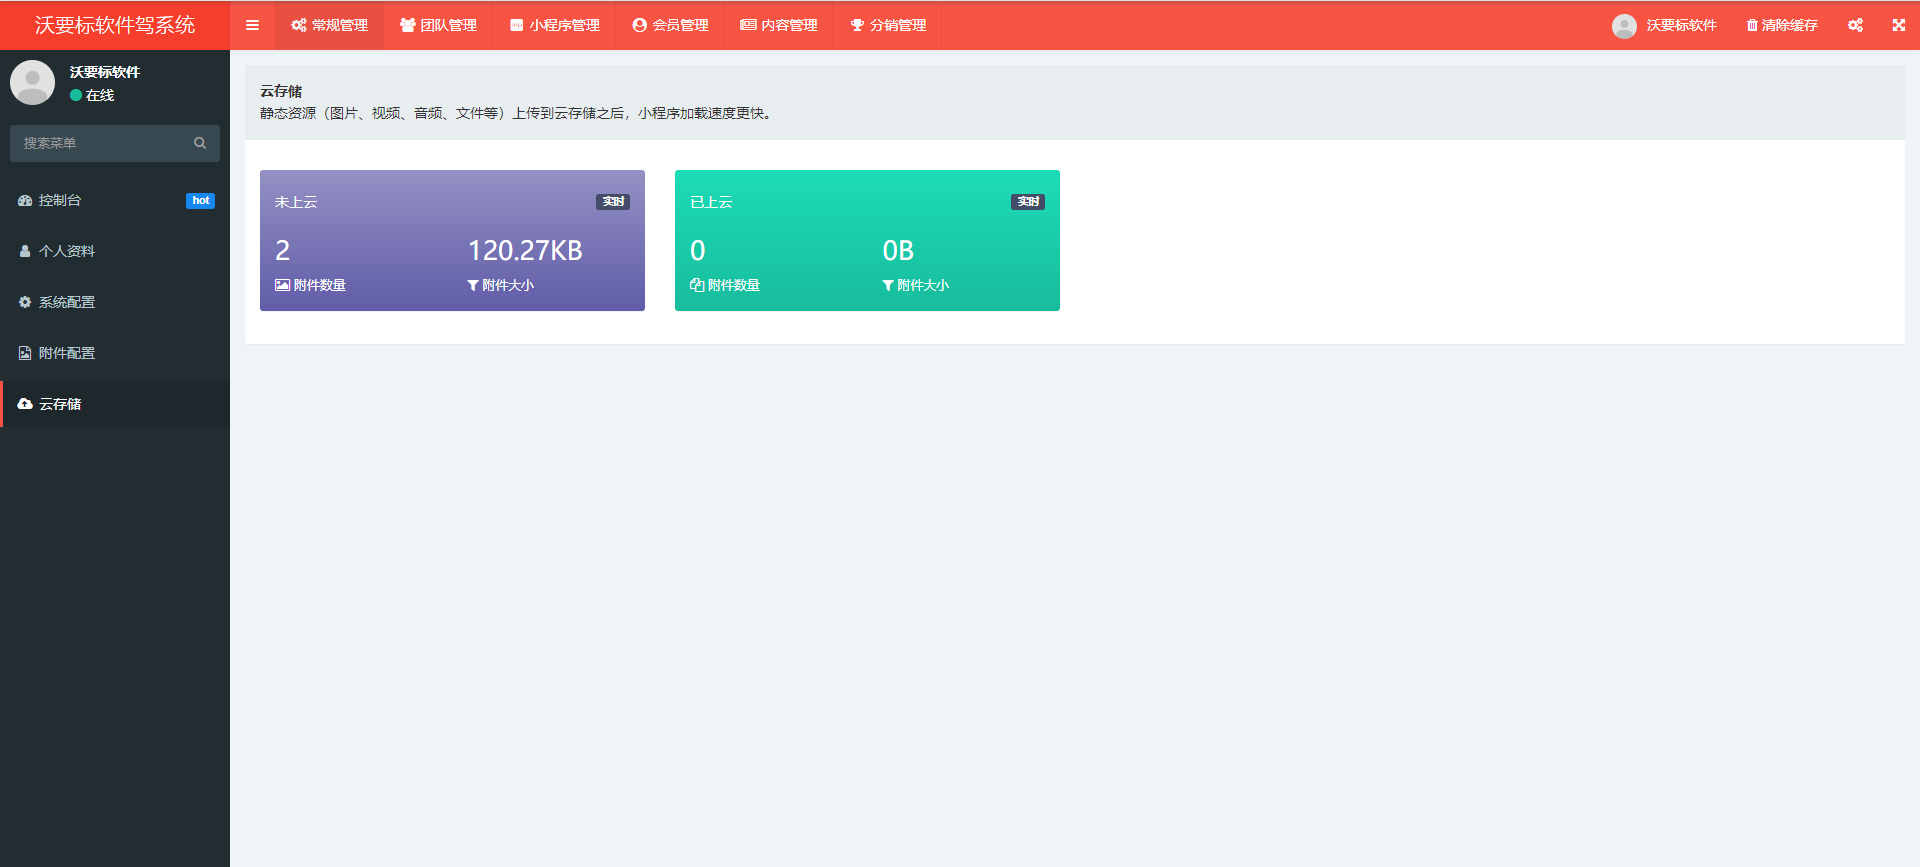Go to the 内容管理 tab
The height and width of the screenshot is (867, 1920).
point(778,25)
